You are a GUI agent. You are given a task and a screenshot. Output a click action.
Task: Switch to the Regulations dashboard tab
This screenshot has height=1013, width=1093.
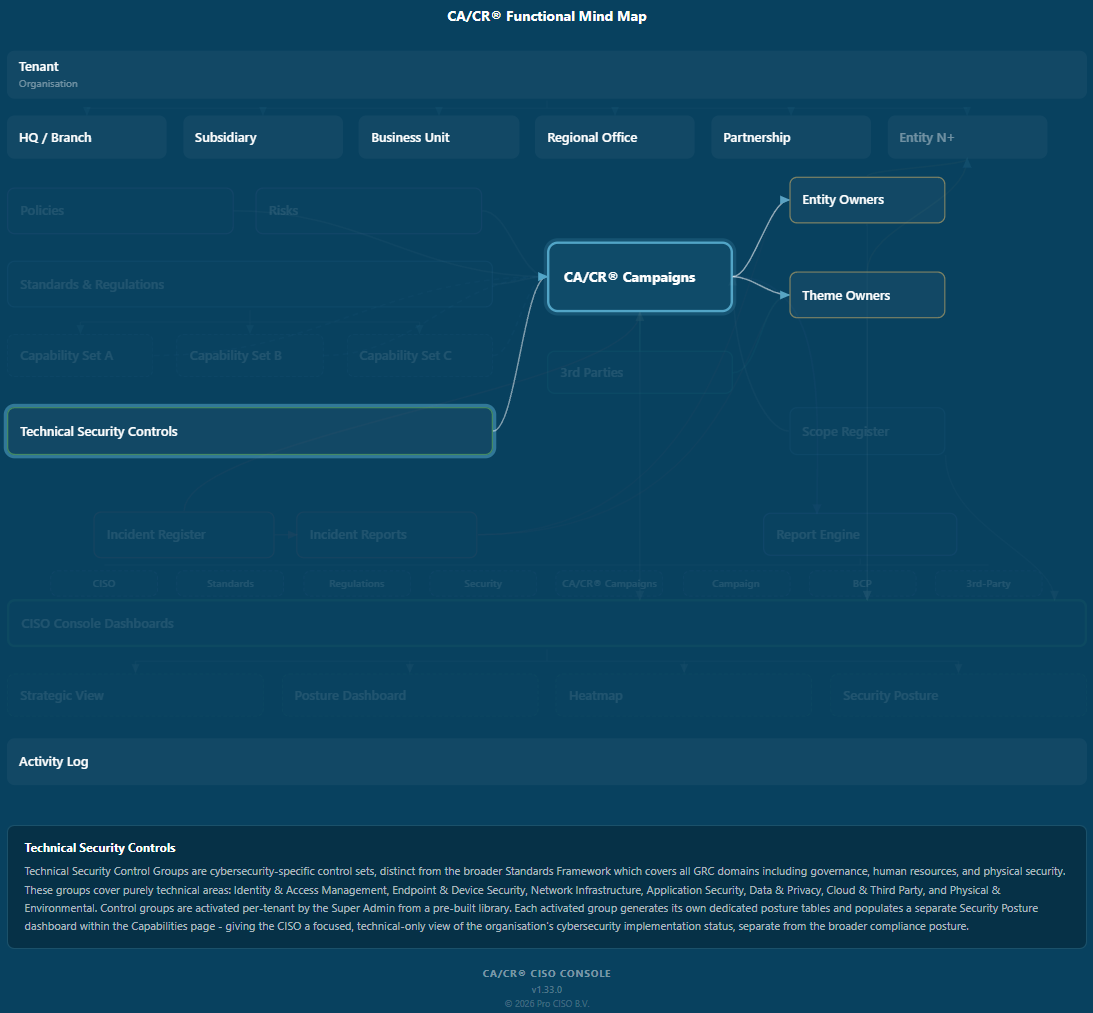357,584
